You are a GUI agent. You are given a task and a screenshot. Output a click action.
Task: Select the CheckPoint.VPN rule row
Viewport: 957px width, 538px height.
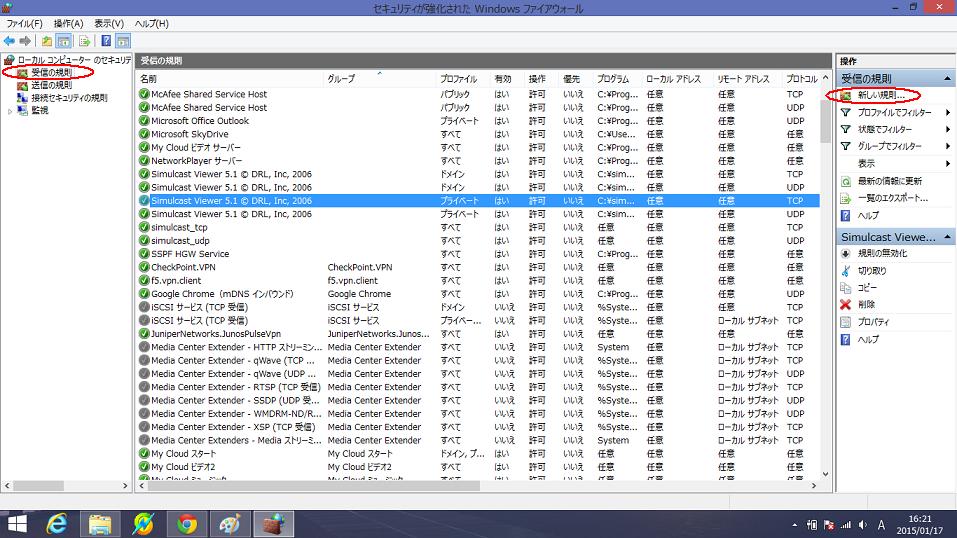pos(478,267)
